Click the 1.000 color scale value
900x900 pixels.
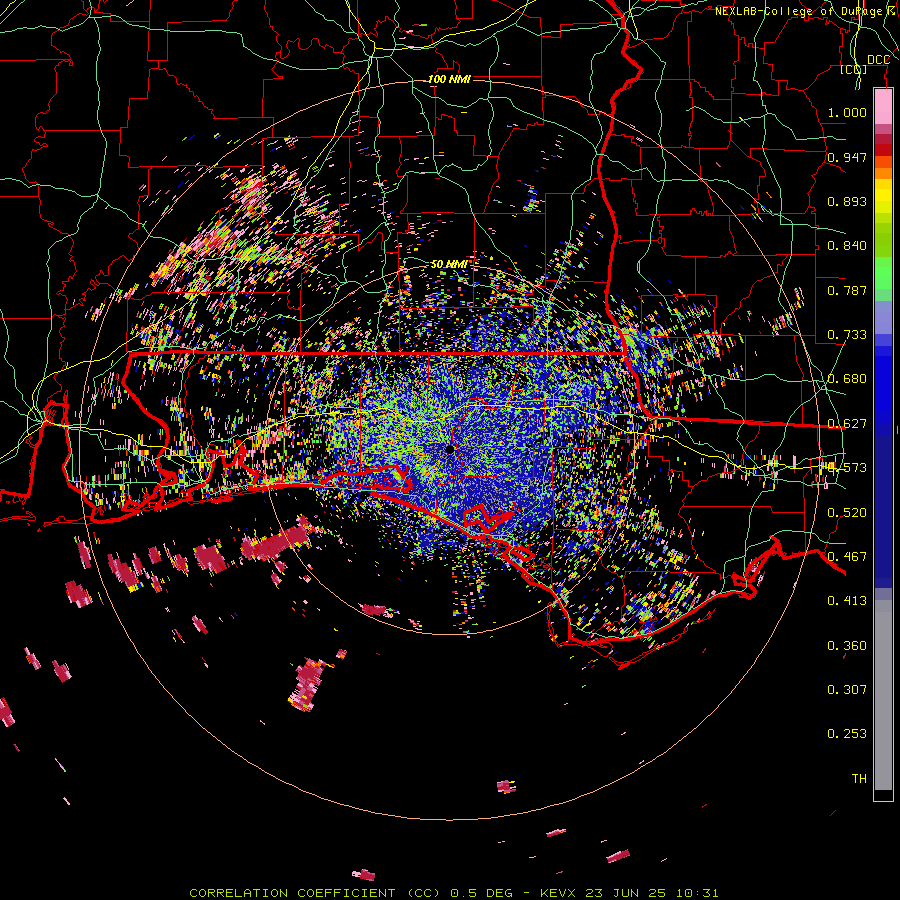pos(847,112)
